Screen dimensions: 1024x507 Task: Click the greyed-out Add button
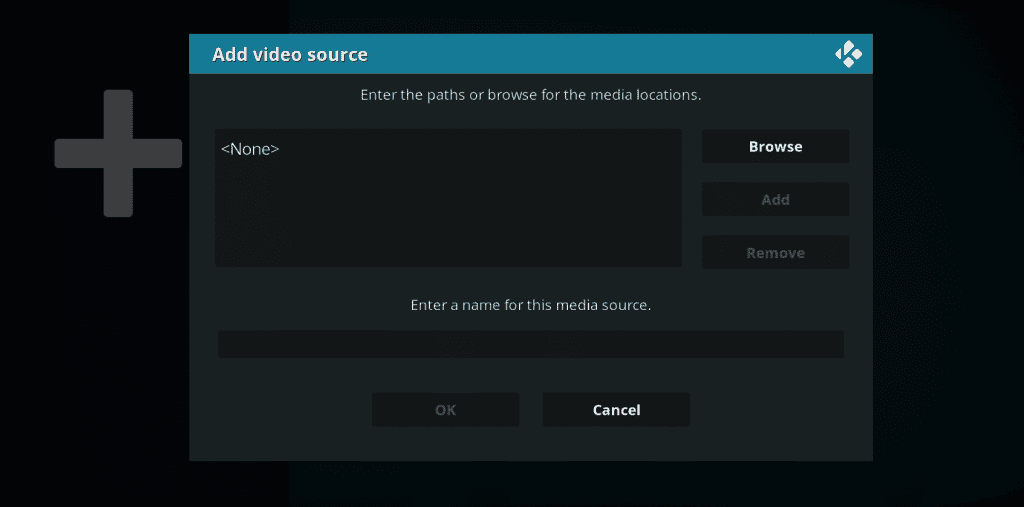point(775,199)
